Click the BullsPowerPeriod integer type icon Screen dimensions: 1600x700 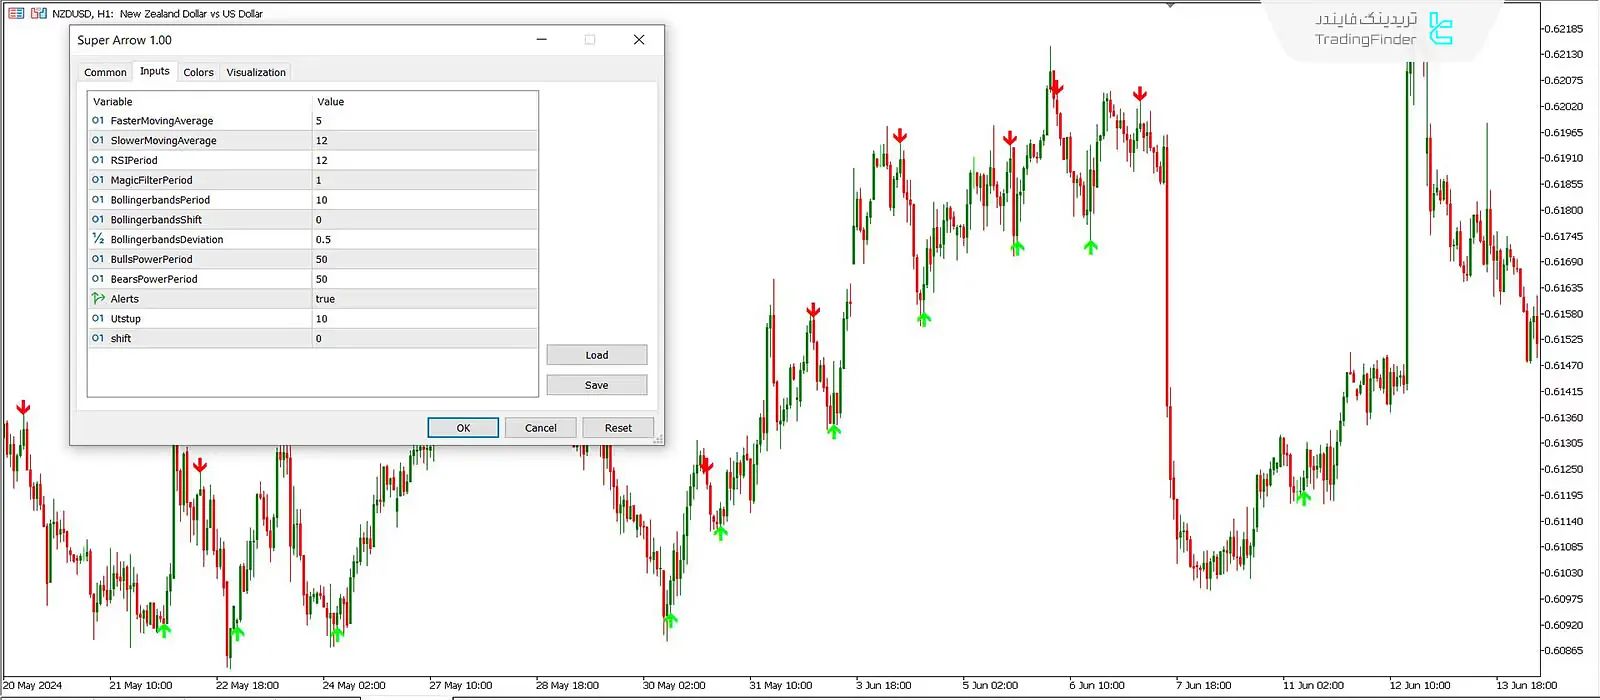click(x=98, y=259)
